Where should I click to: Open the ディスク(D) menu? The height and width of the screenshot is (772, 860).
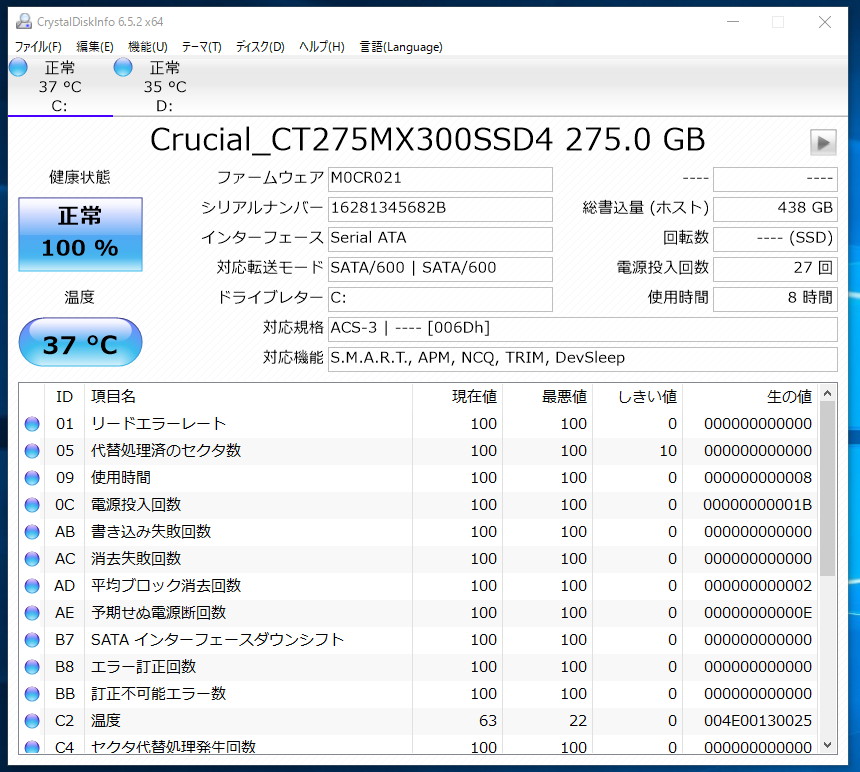[x=261, y=47]
